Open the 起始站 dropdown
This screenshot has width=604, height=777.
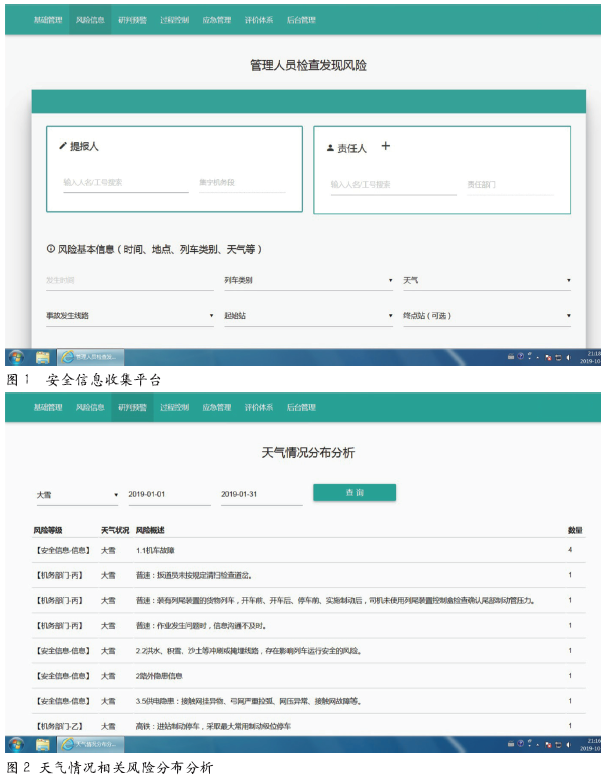307,315
